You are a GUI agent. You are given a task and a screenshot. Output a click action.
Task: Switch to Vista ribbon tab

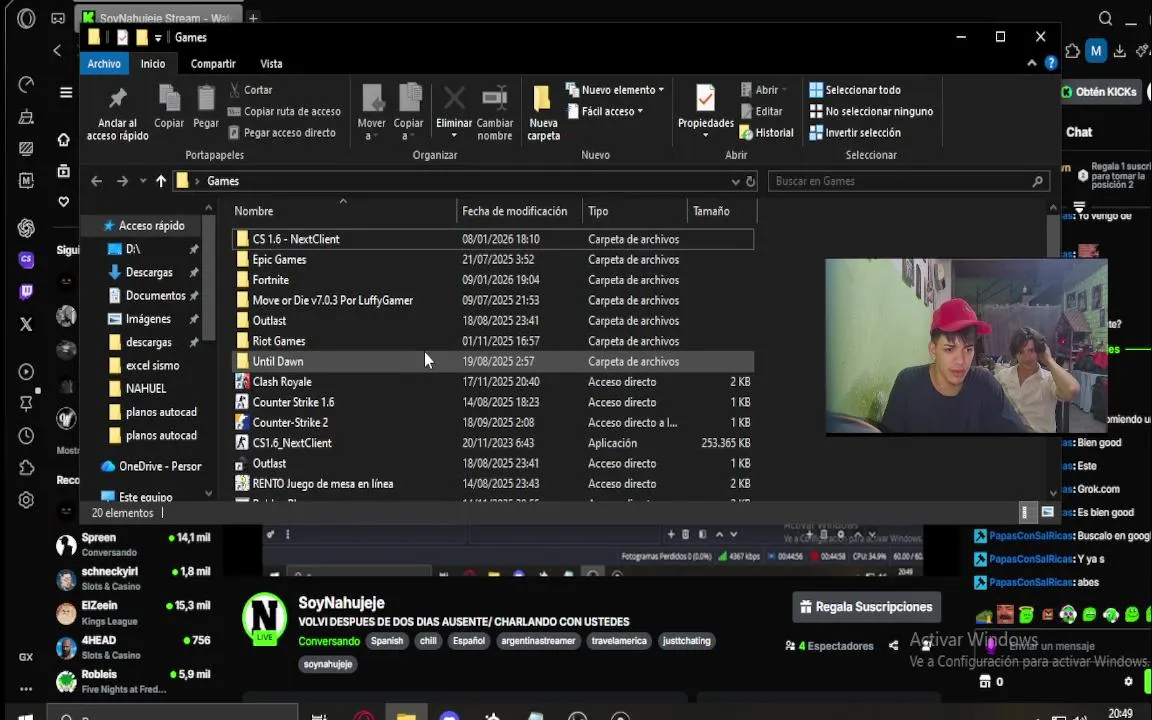[271, 64]
